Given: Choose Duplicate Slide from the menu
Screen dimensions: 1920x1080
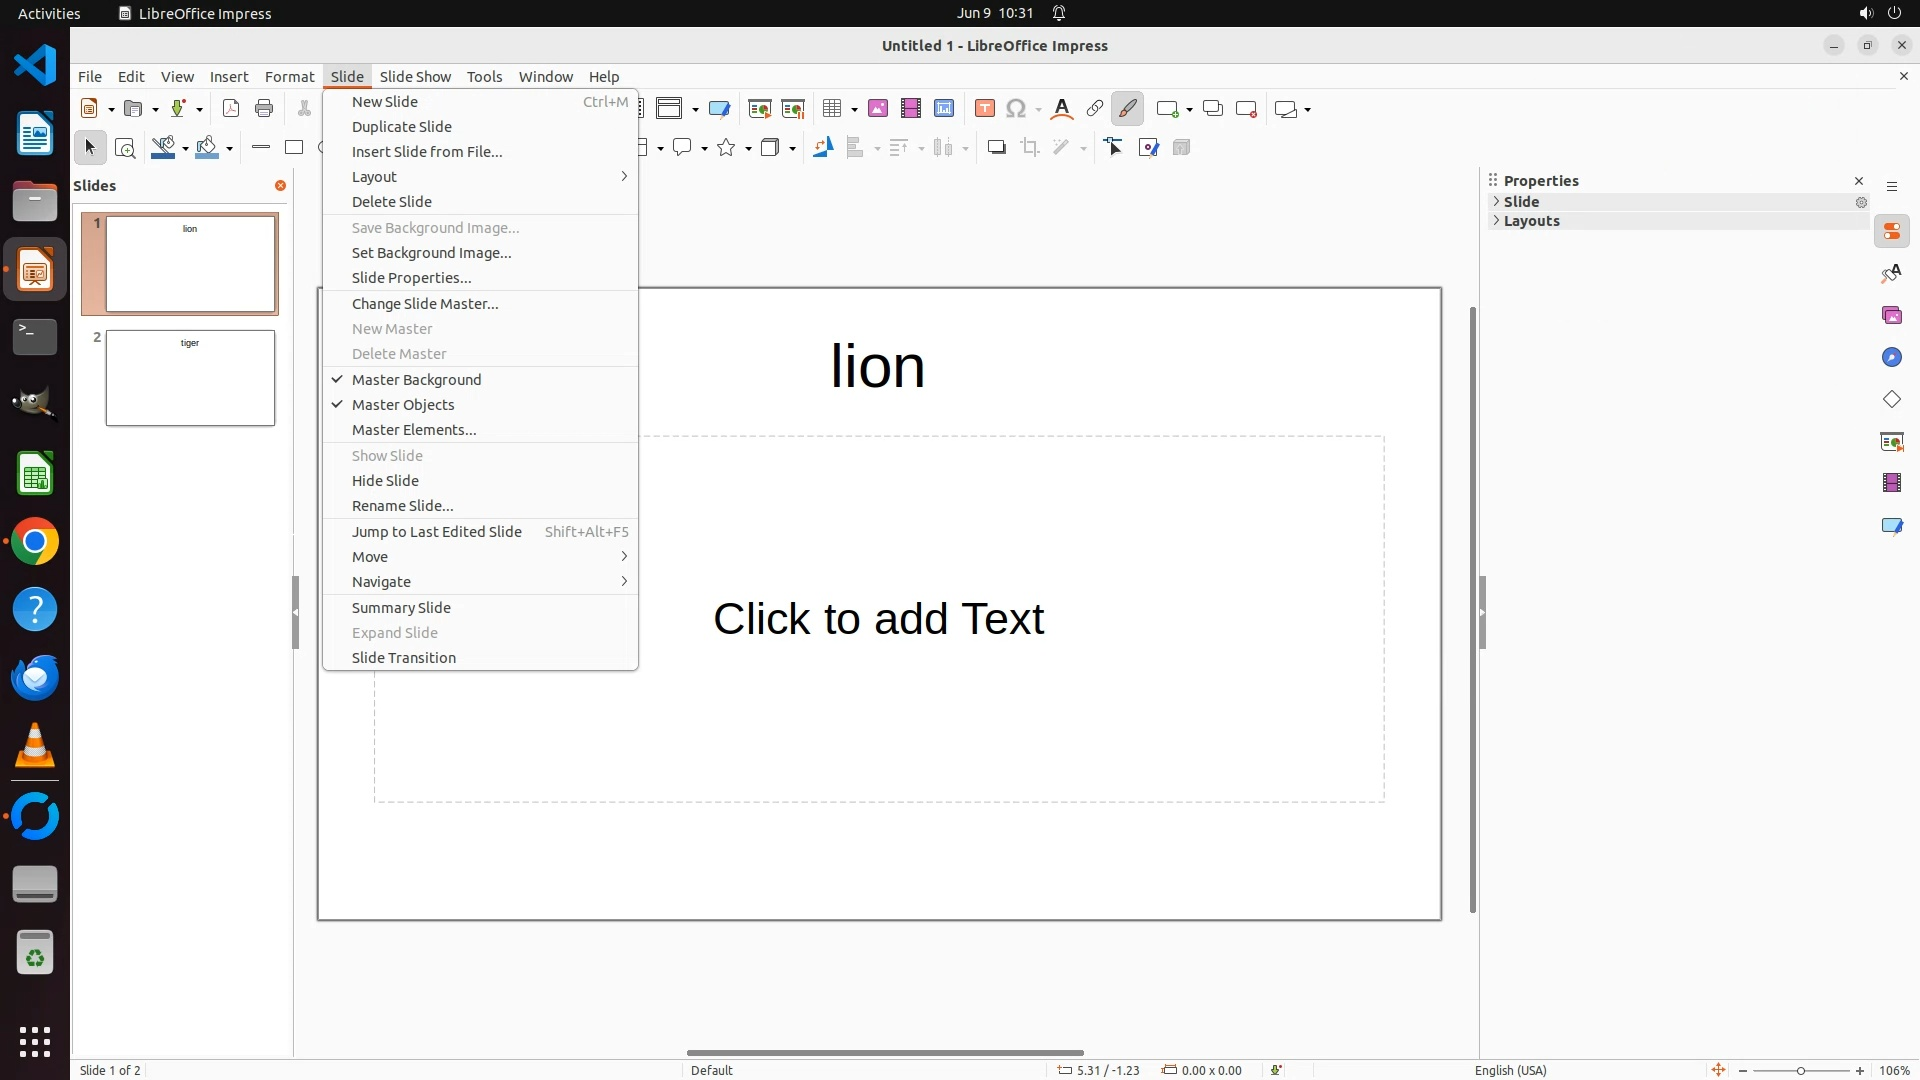Looking at the screenshot, I should pyautogui.click(x=402, y=127).
